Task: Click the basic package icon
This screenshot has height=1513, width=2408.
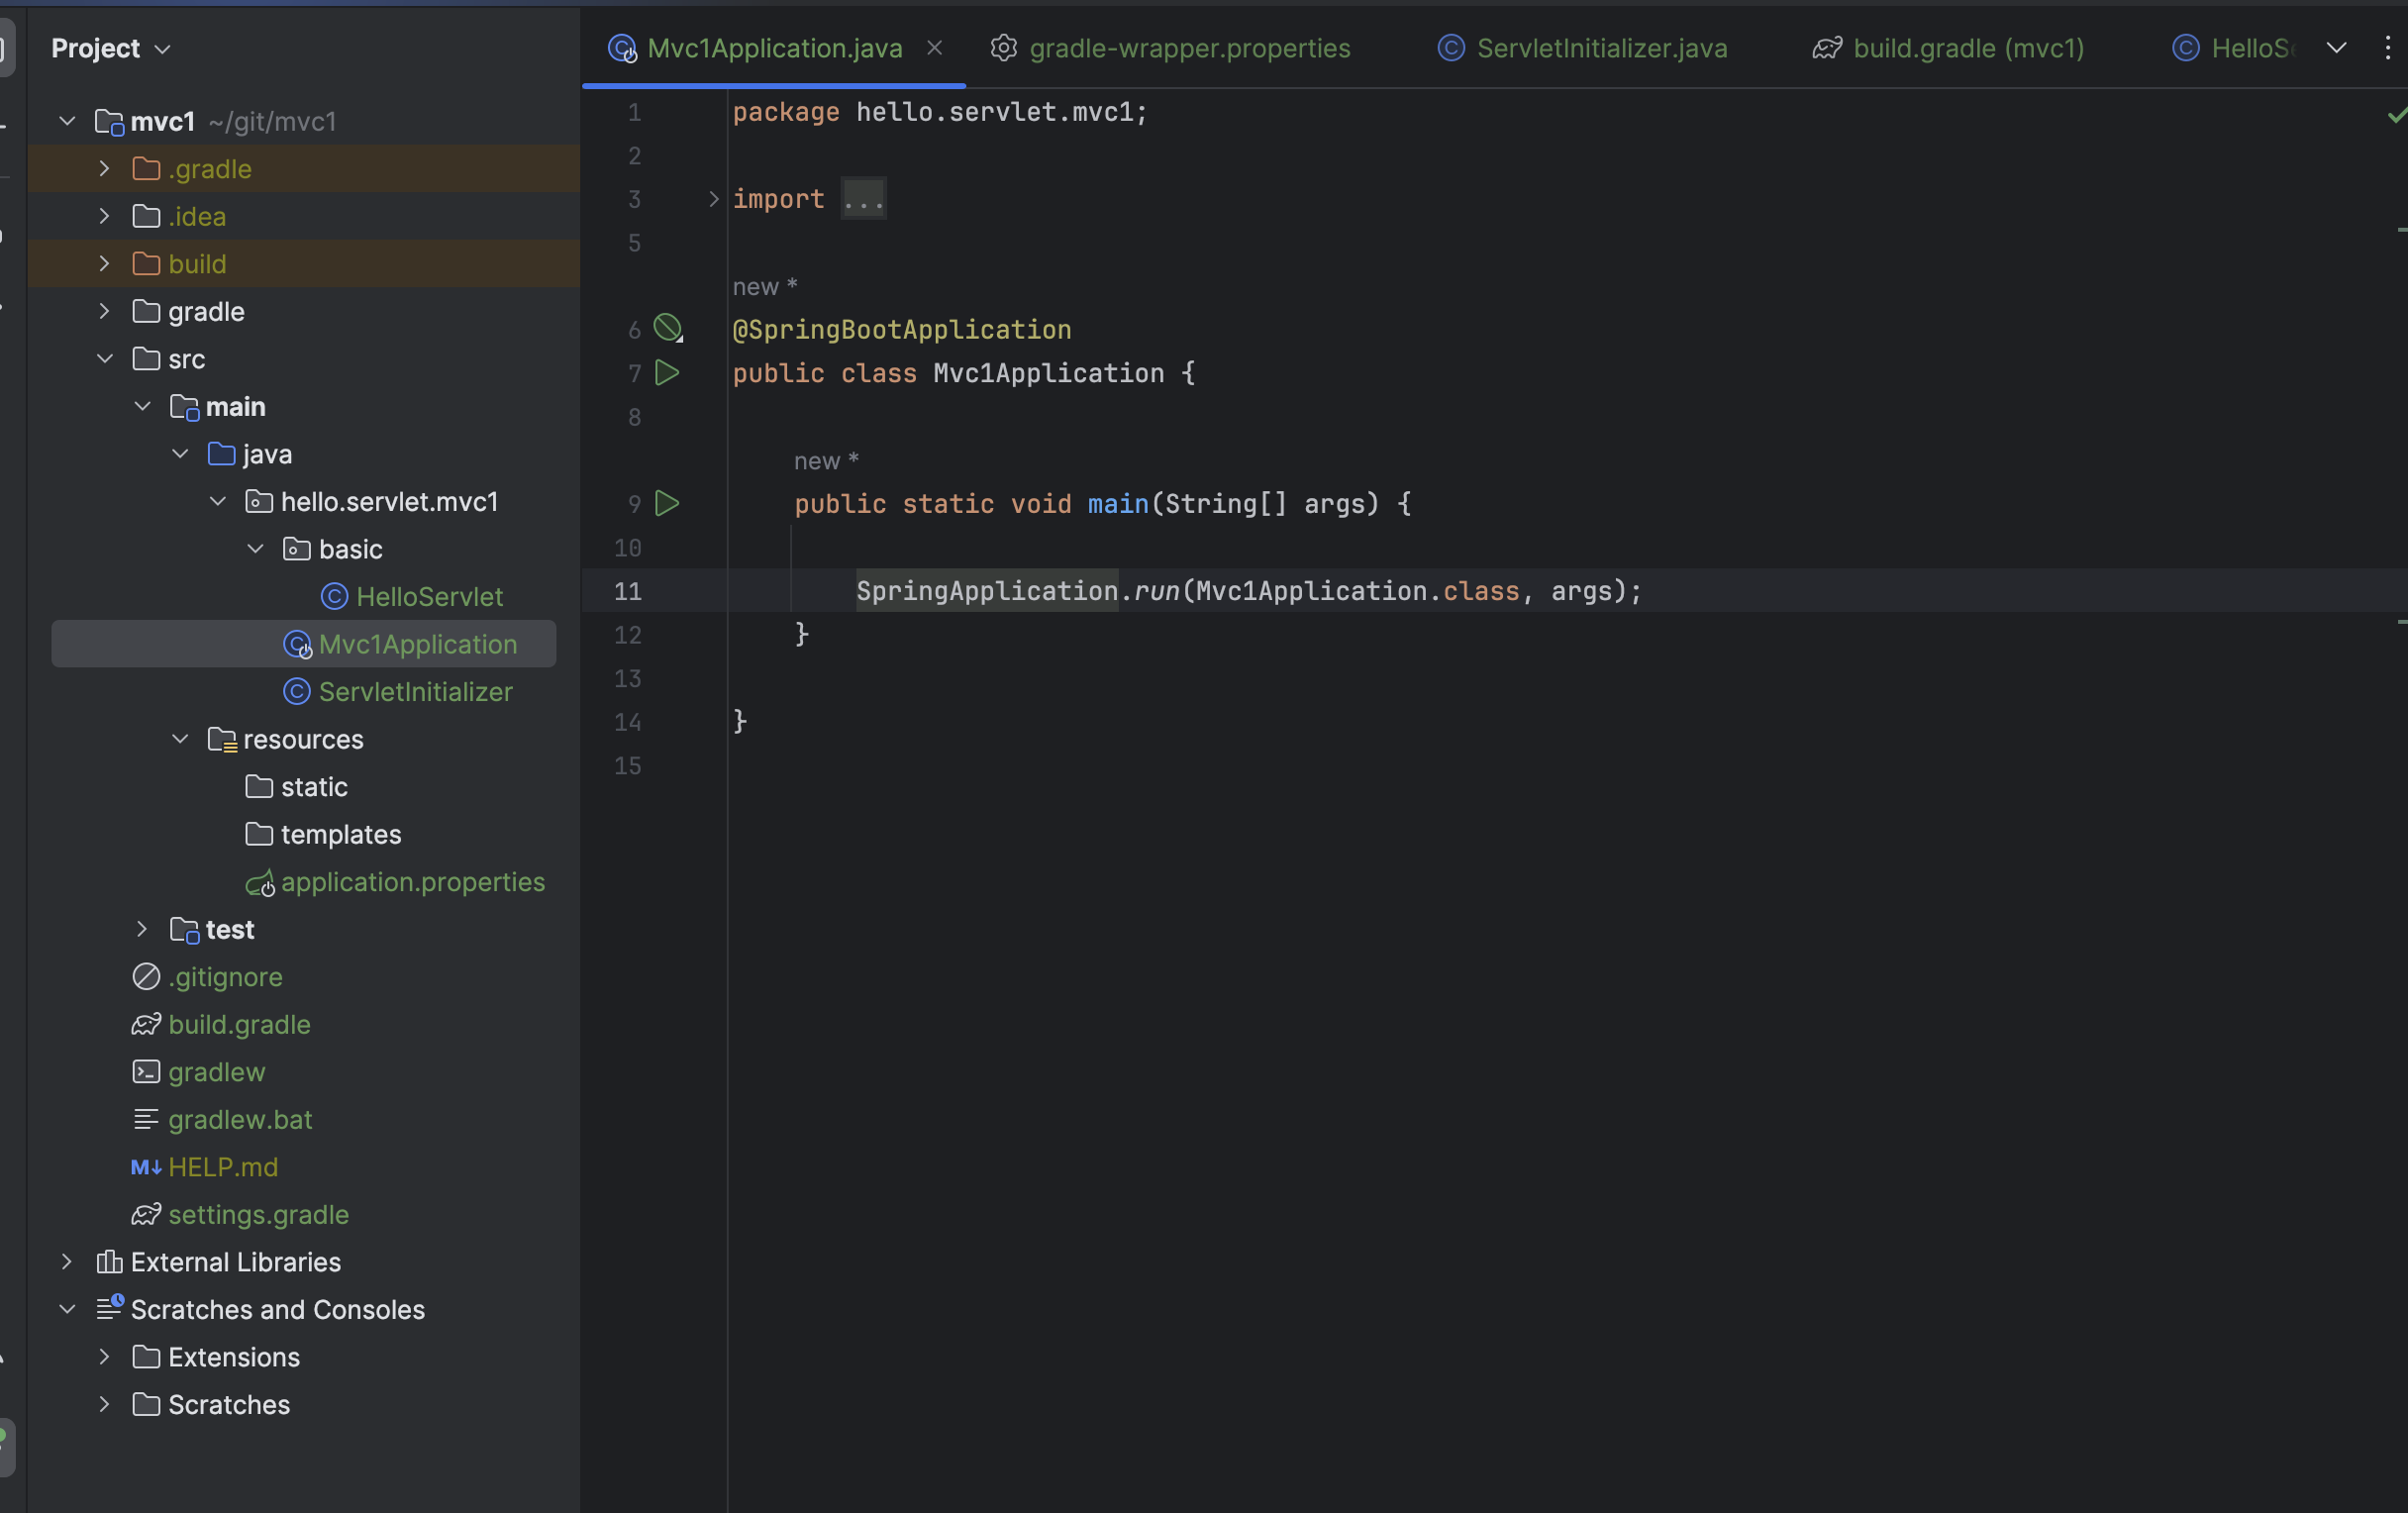Action: pos(297,549)
